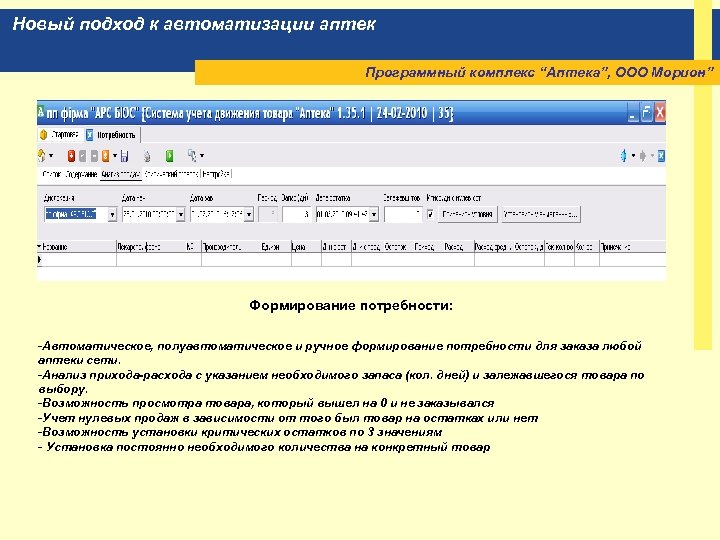Click the empty numeric field before the checkbox
720x540 pixels.
pyautogui.click(x=403, y=214)
